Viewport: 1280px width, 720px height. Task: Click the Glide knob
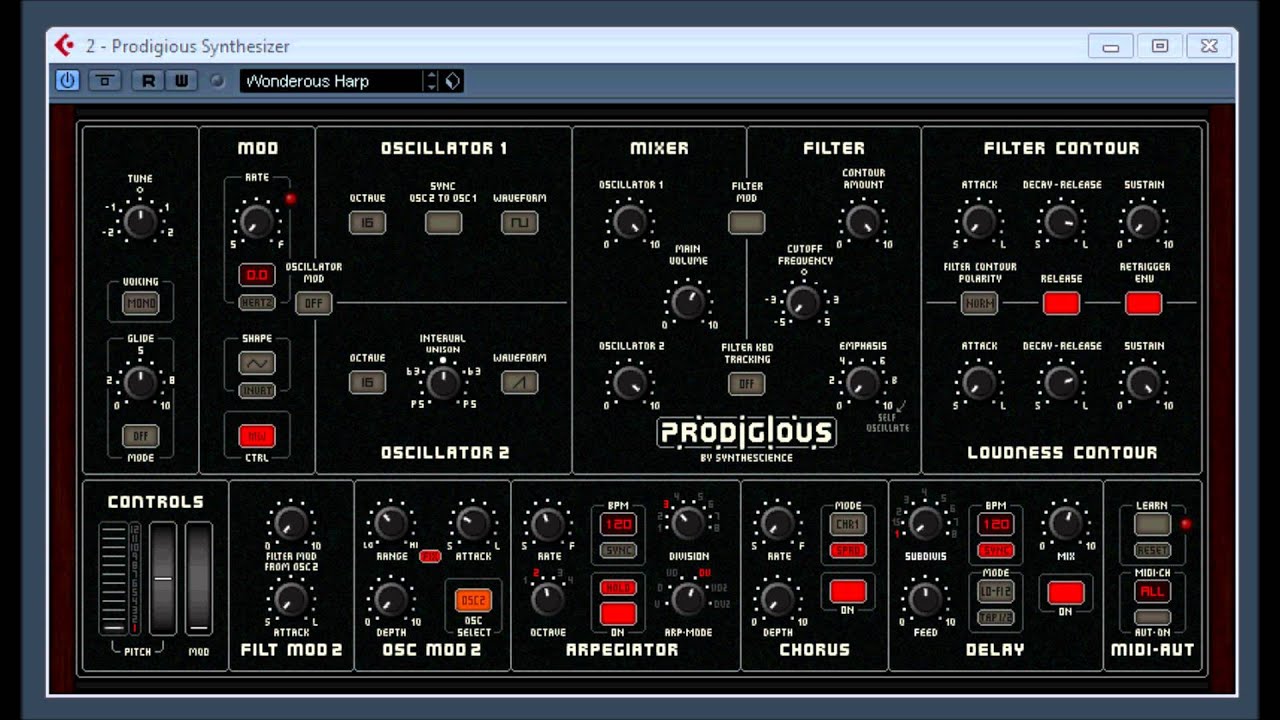(x=140, y=381)
